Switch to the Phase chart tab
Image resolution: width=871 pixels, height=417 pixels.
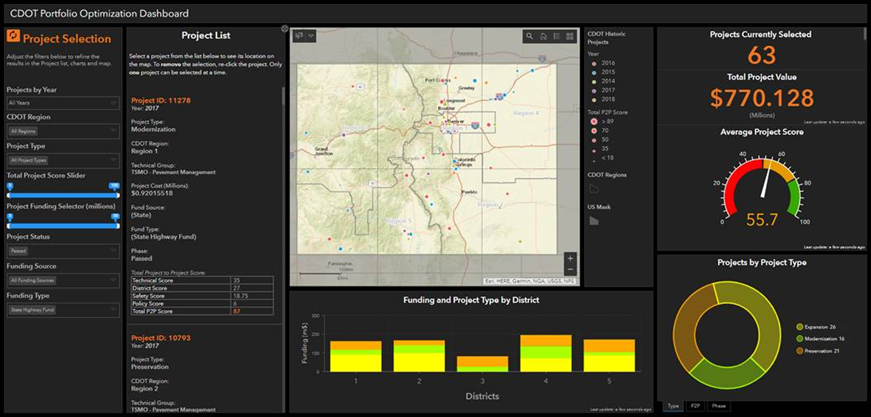[718, 406]
